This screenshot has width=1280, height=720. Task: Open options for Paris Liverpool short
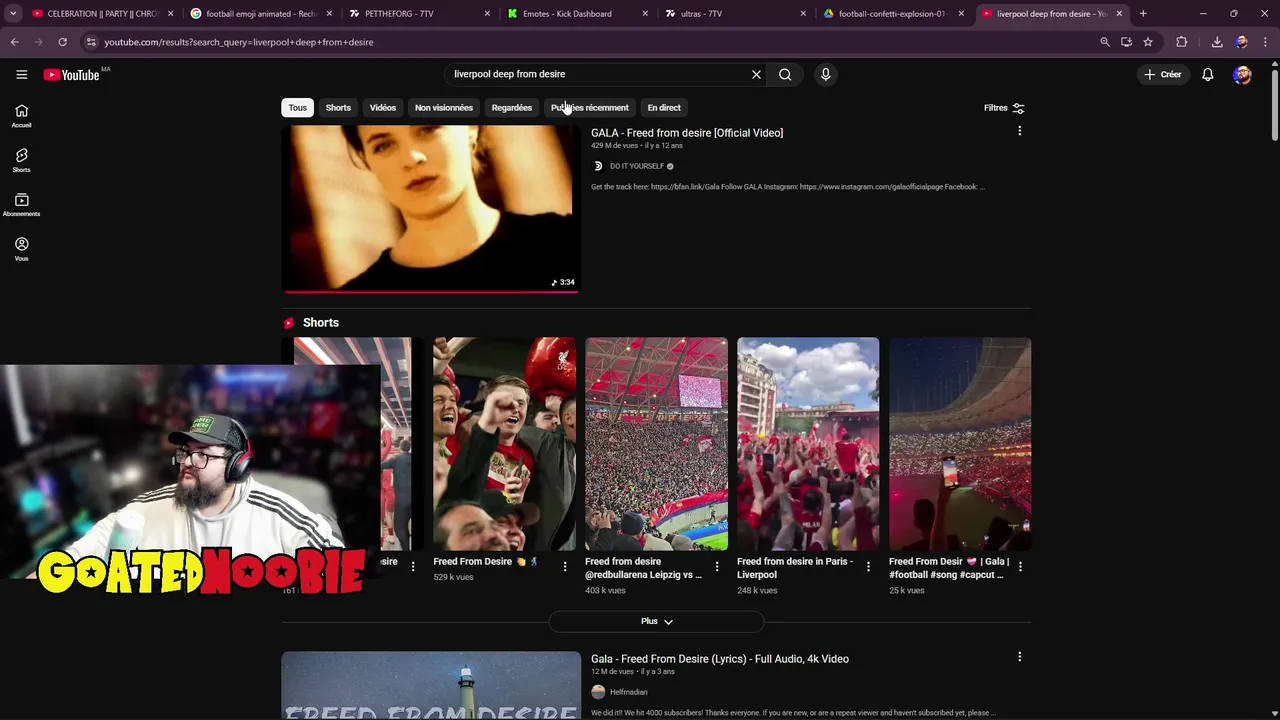(868, 566)
